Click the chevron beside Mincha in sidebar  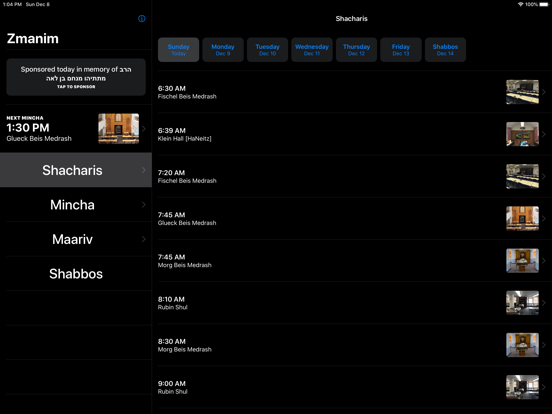click(x=144, y=205)
